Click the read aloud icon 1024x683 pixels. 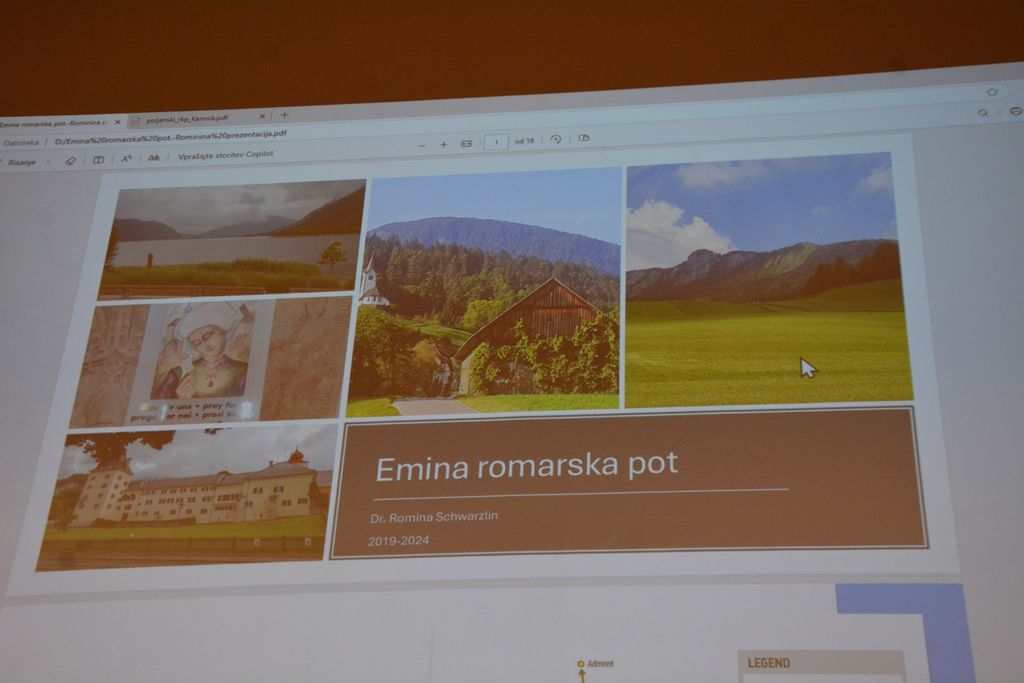pos(153,157)
